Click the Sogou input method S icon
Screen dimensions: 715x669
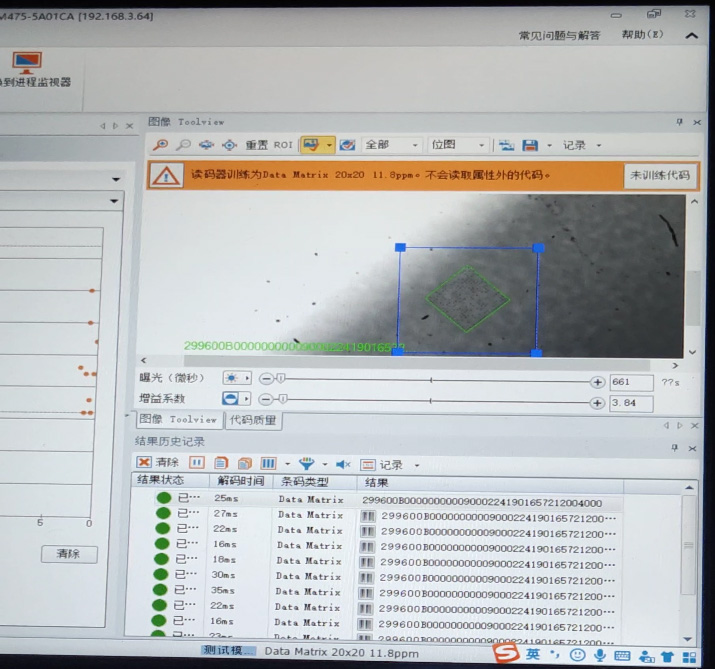[x=506, y=653]
